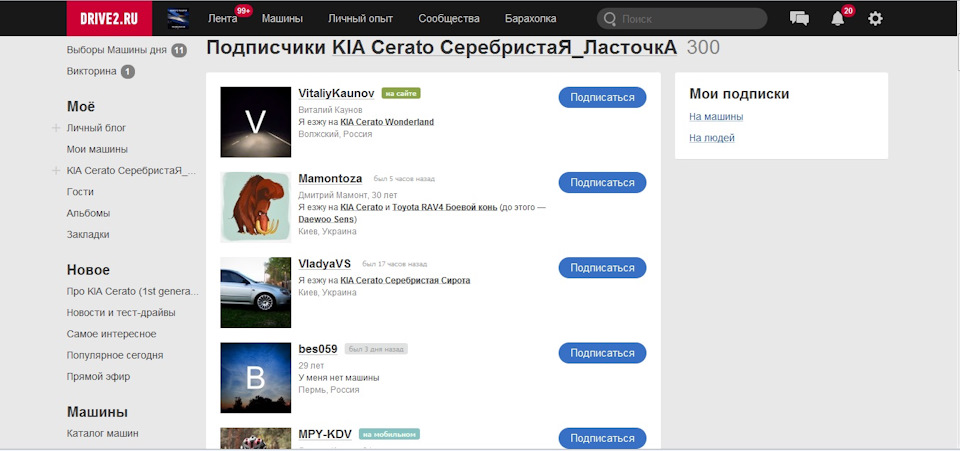Expand the plus next to KIA Cerato СеребристаЯ

[x=56, y=171]
